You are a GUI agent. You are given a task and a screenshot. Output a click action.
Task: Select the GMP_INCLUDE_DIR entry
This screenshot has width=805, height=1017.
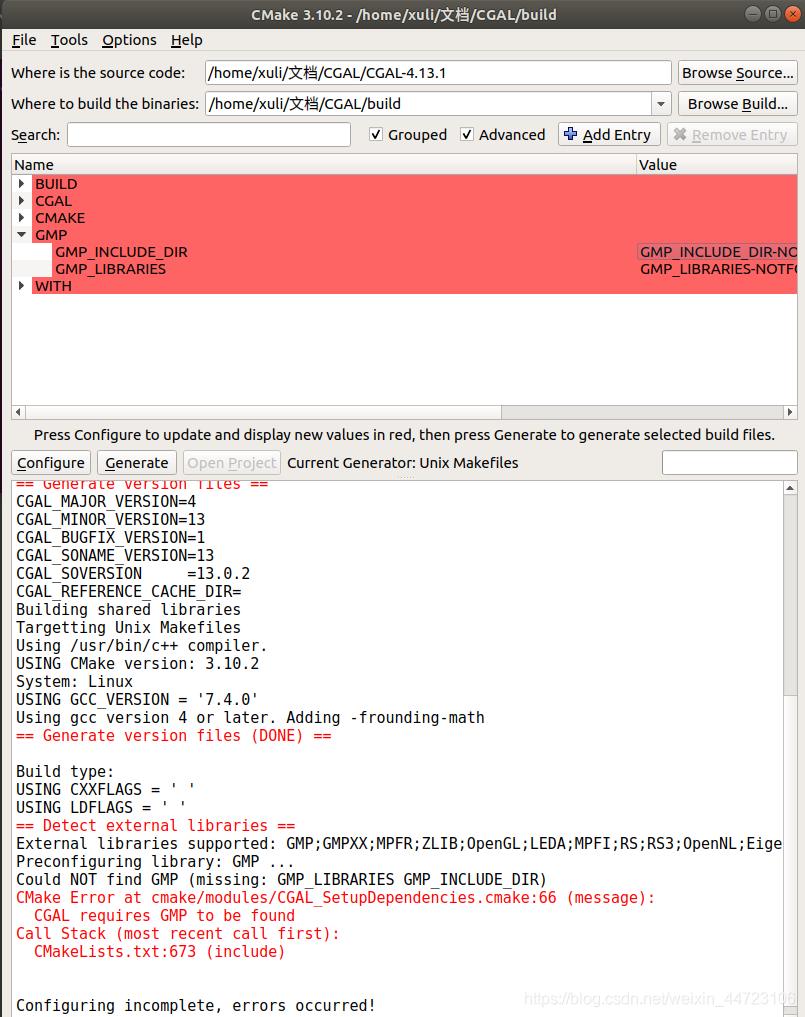[x=121, y=252]
